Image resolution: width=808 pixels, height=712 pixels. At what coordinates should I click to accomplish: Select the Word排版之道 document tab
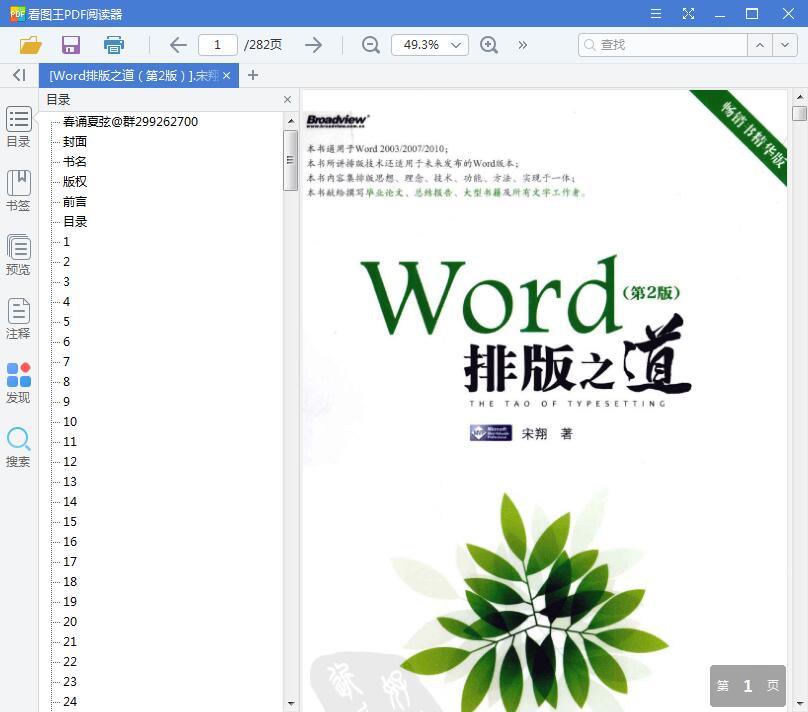(x=134, y=75)
